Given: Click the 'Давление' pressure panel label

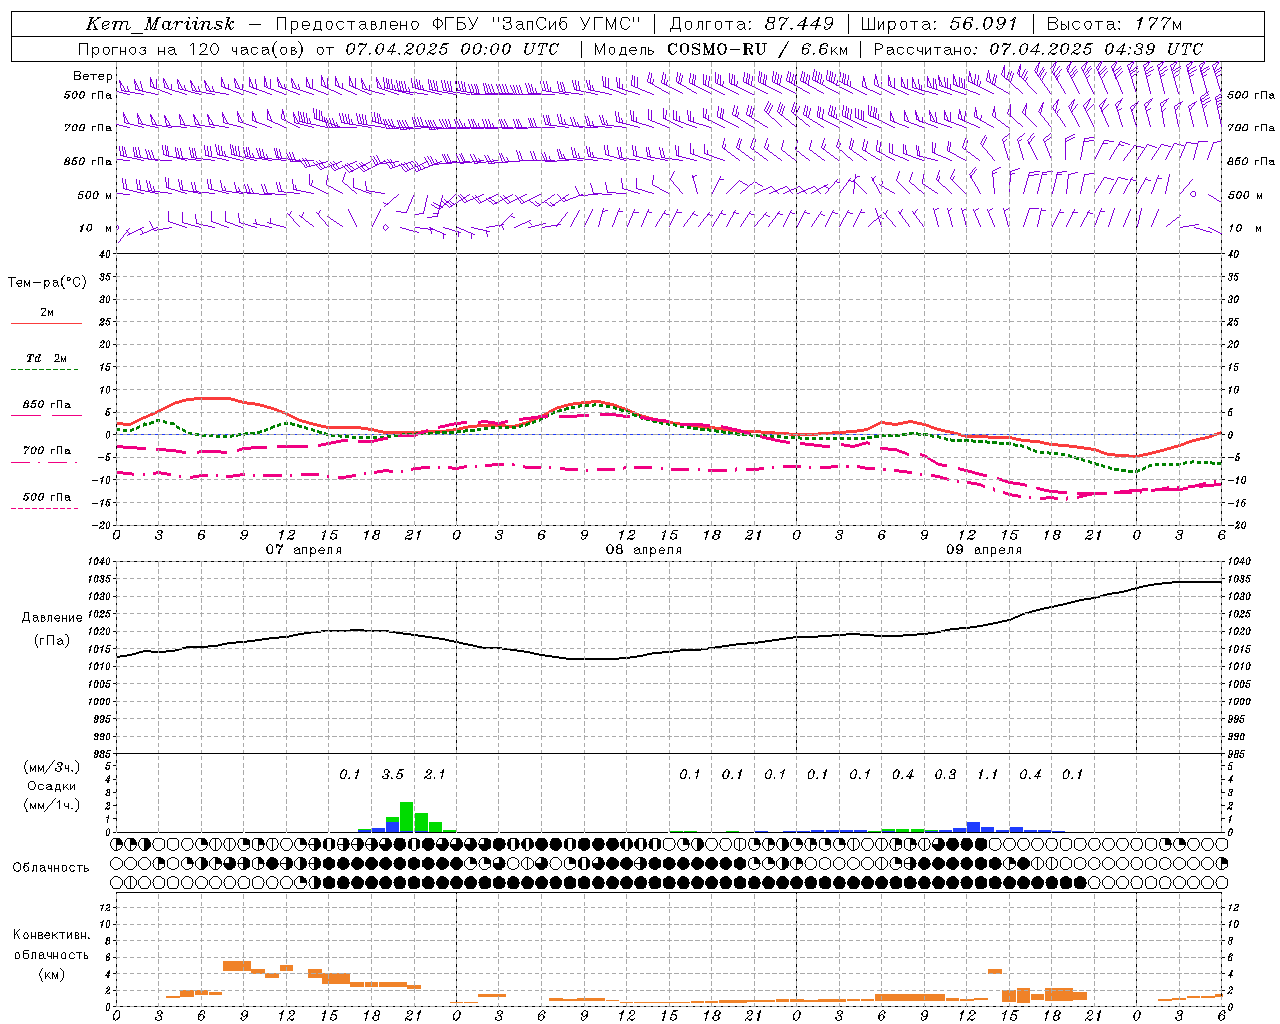Looking at the screenshot, I should (52, 618).
